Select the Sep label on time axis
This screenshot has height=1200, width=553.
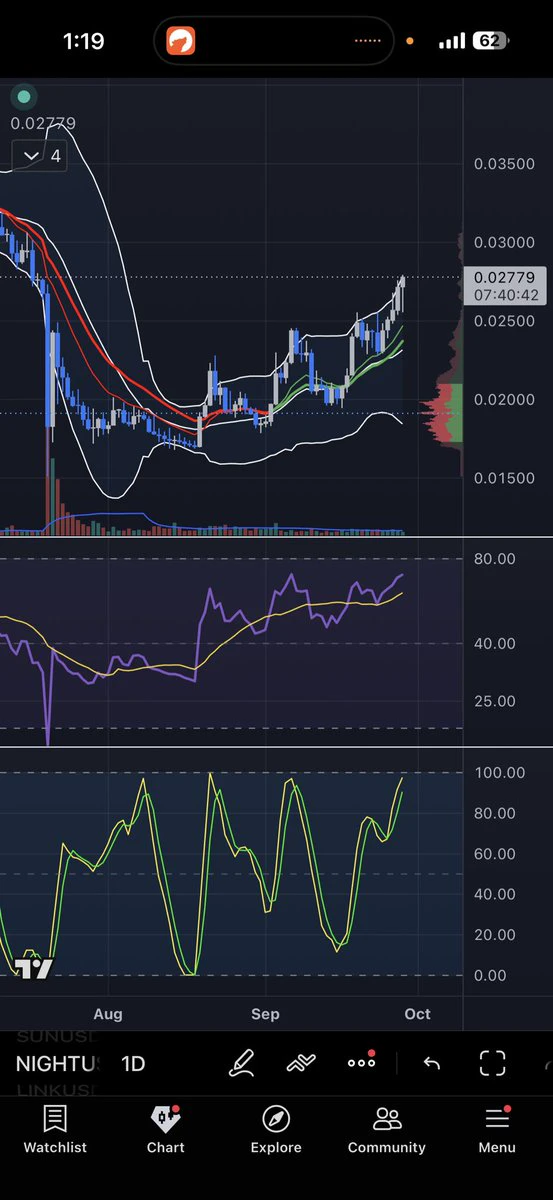(x=265, y=1014)
